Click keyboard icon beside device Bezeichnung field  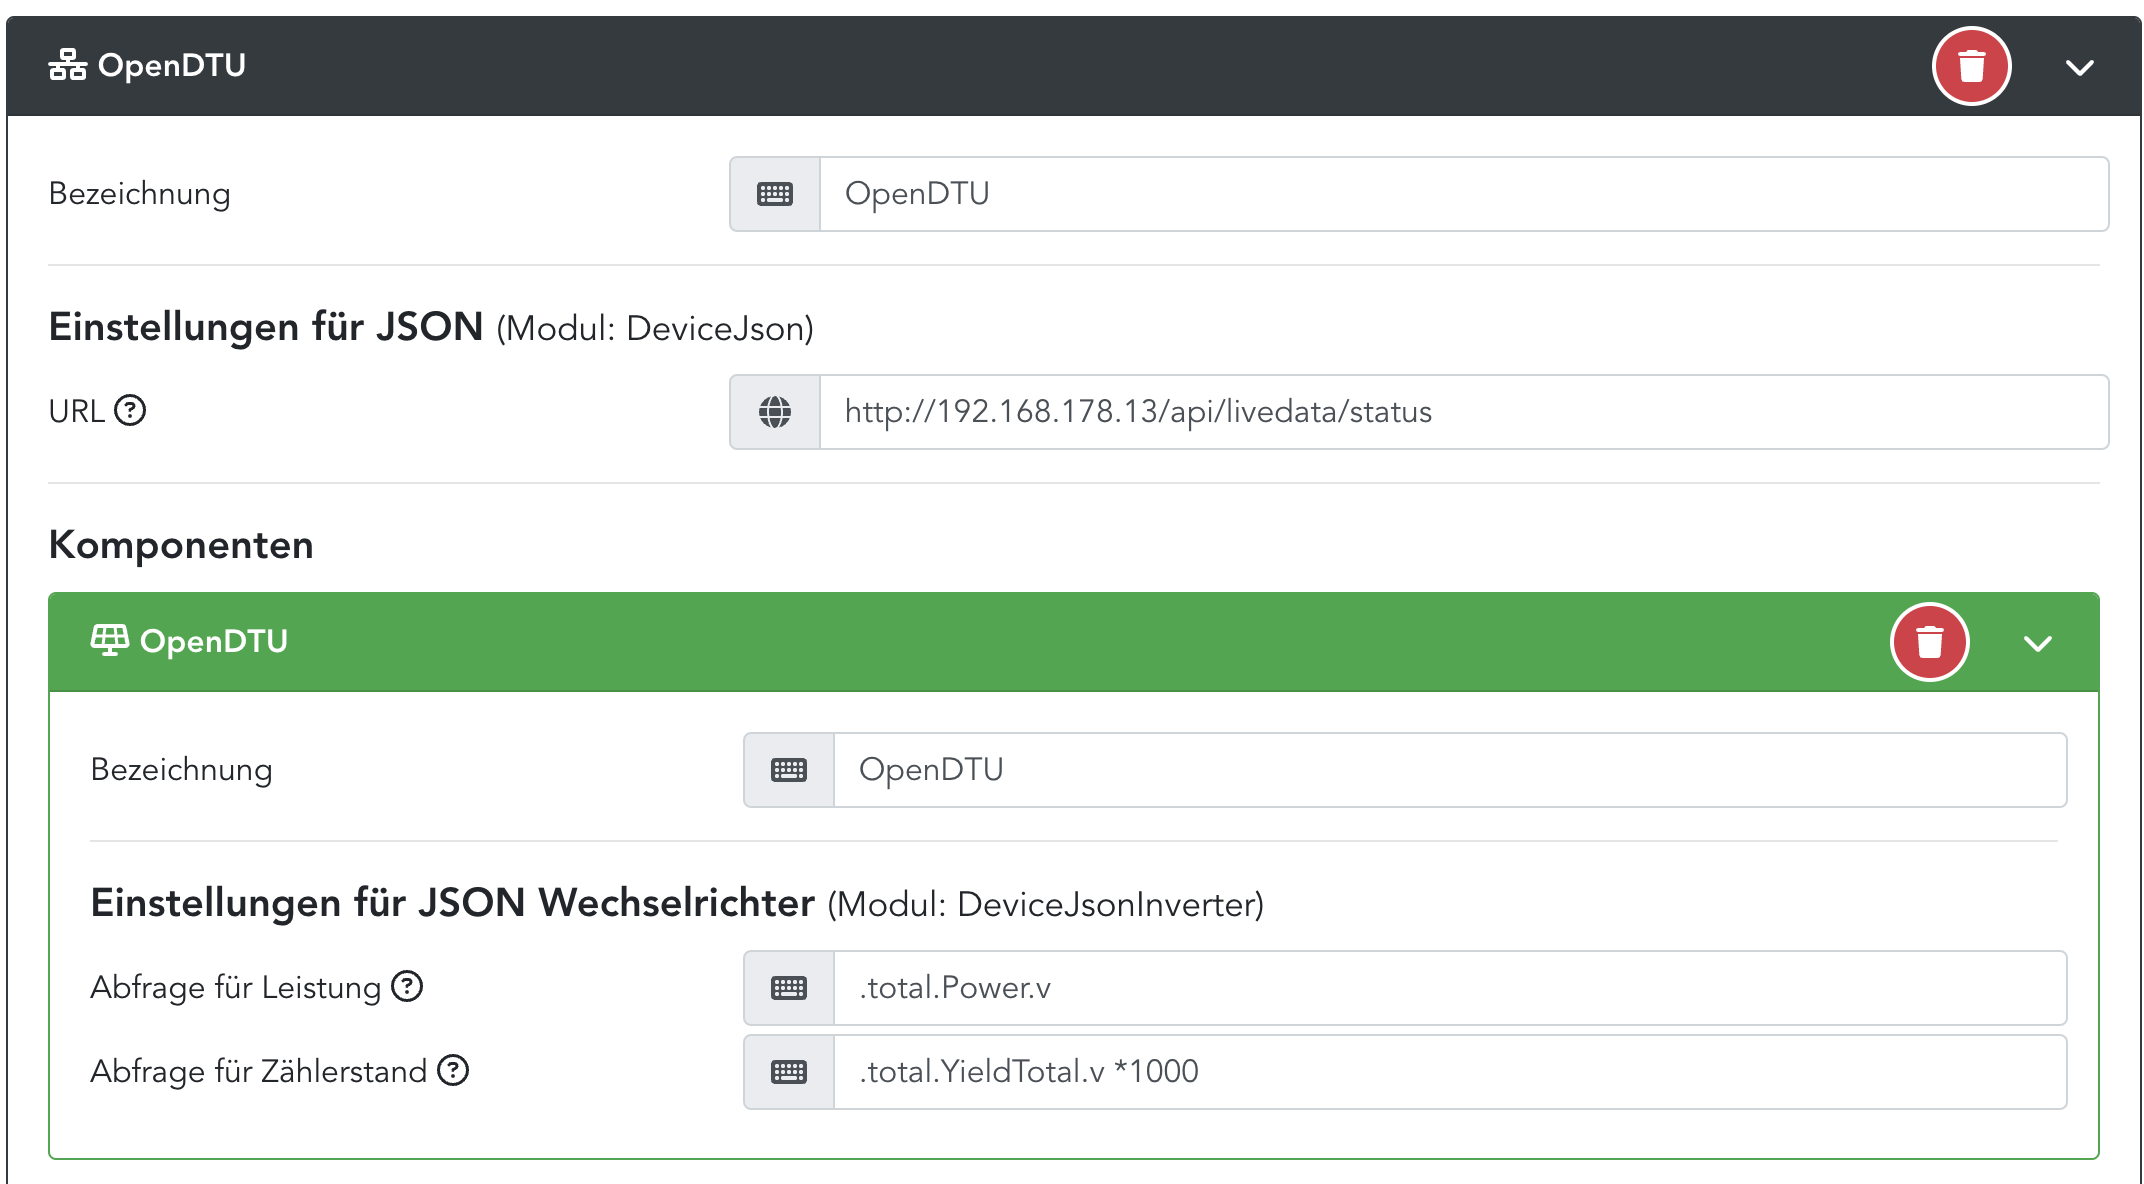pos(775,194)
